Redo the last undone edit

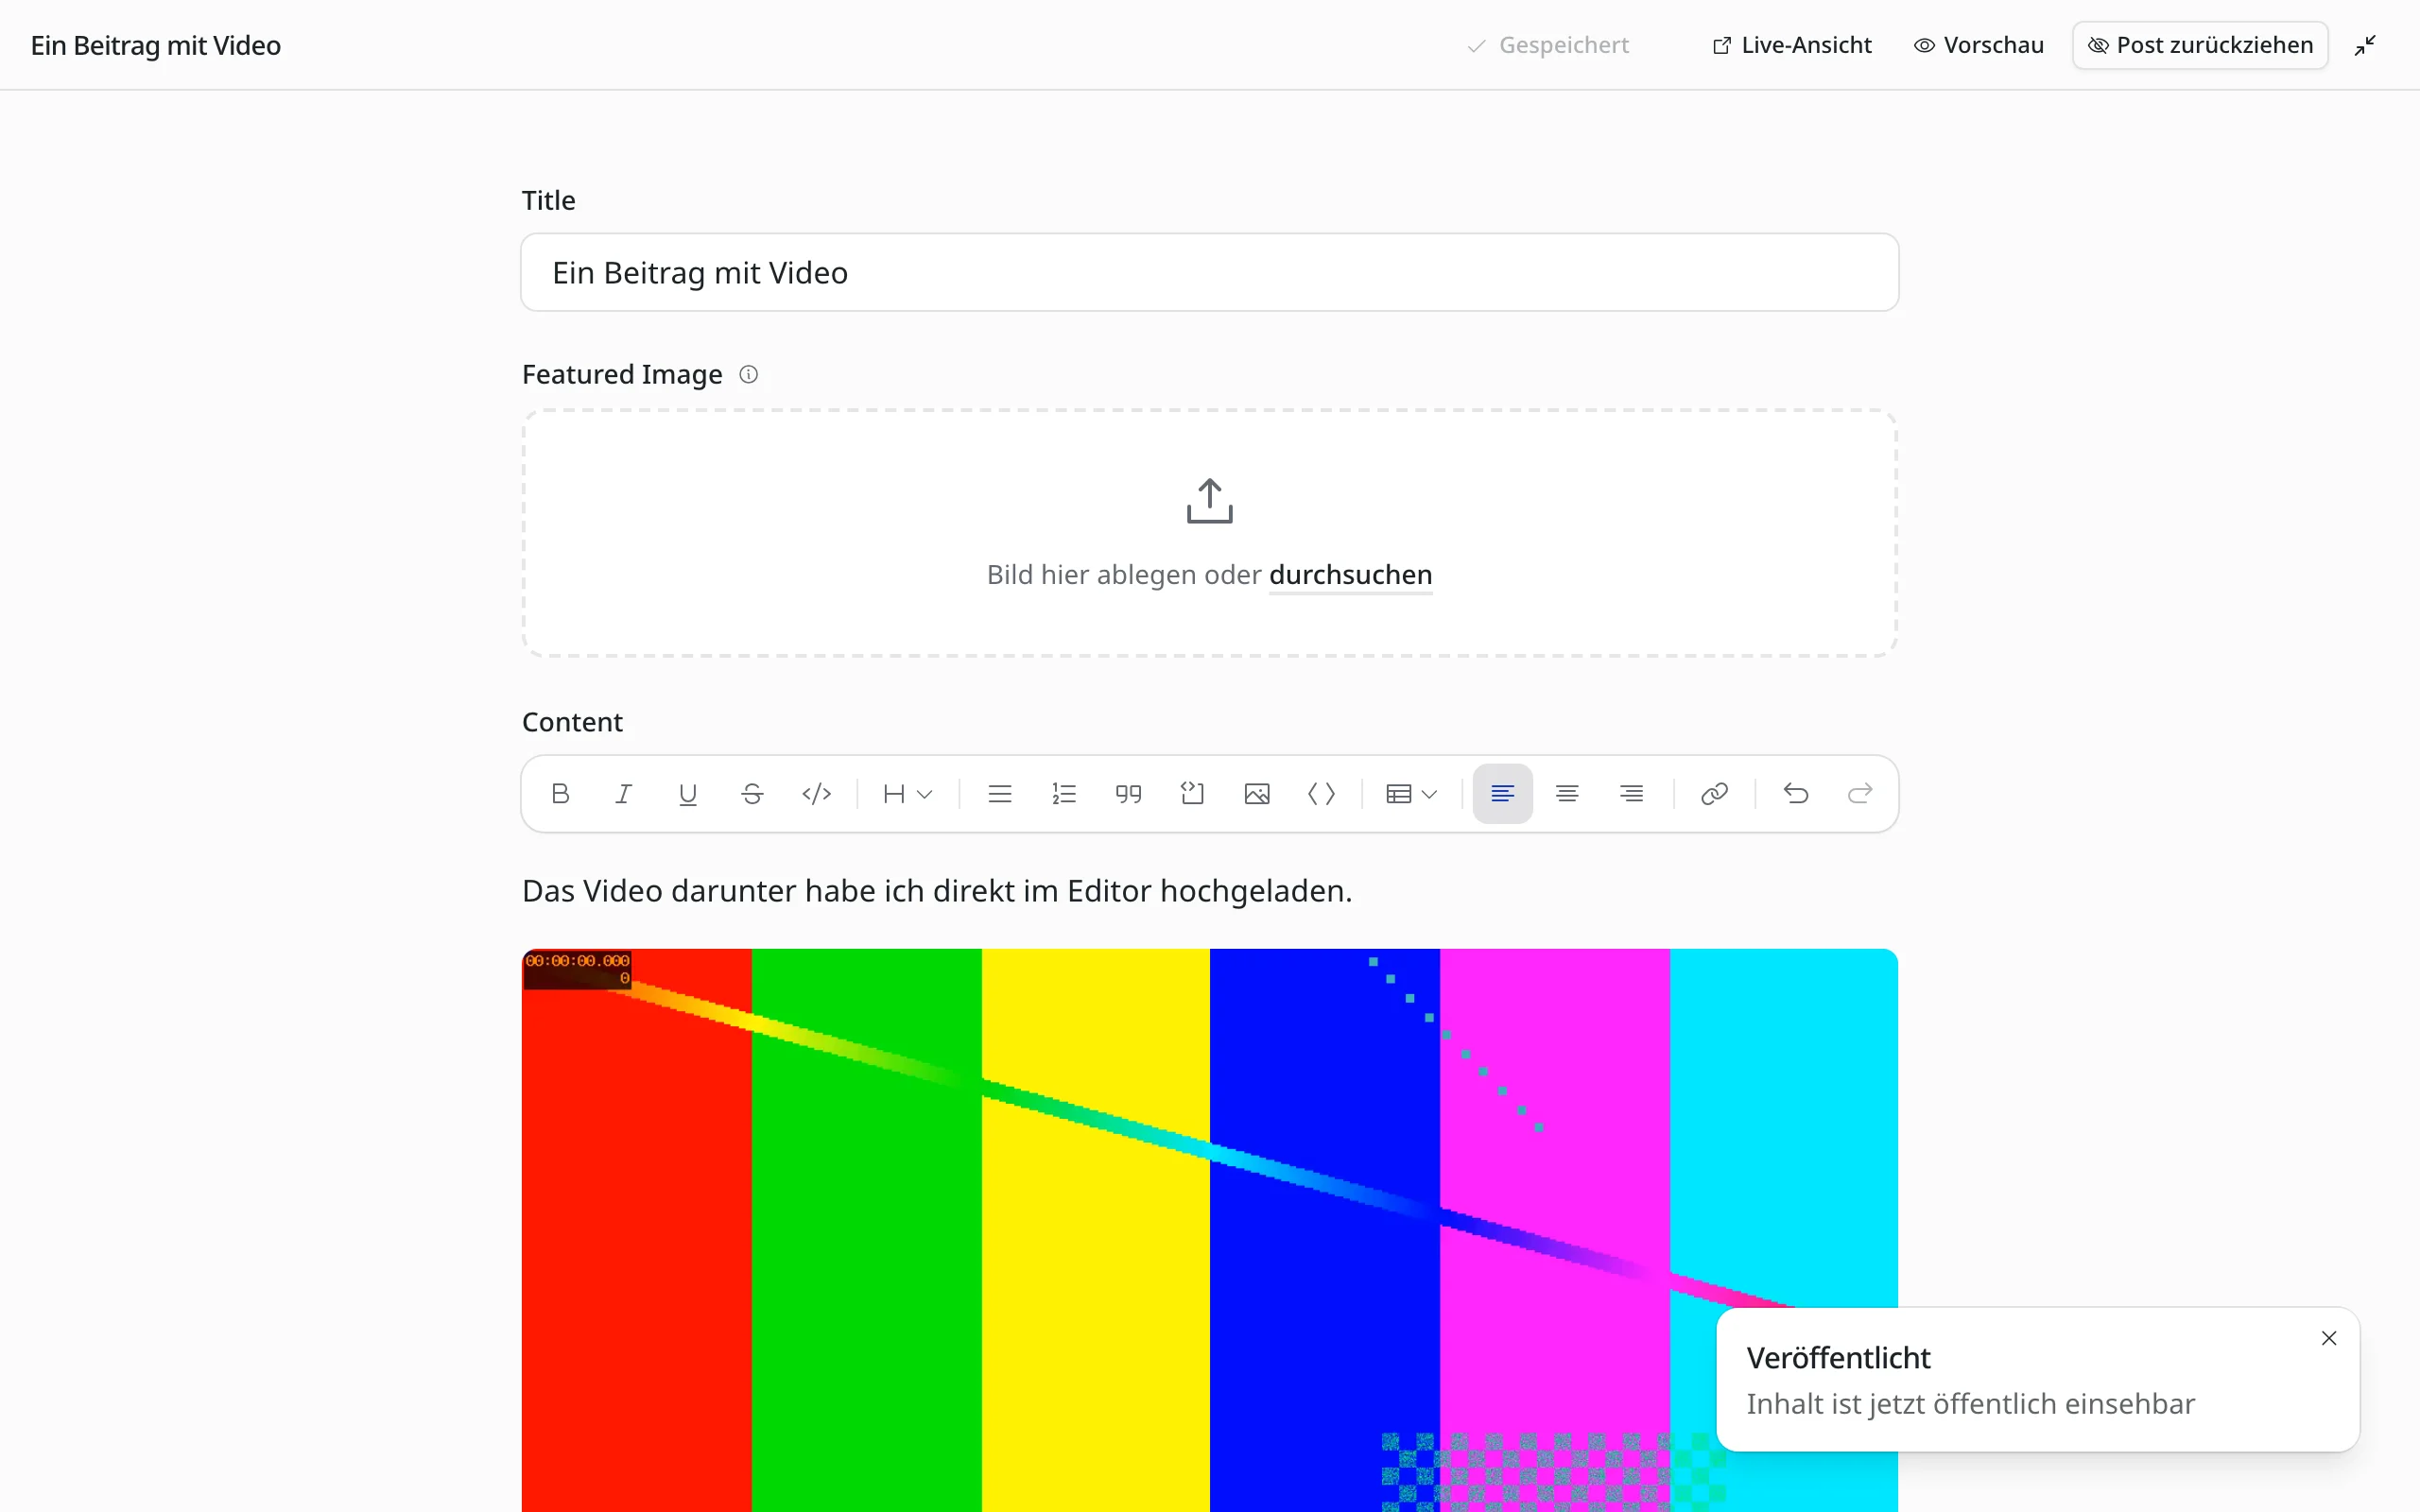[x=1860, y=793]
